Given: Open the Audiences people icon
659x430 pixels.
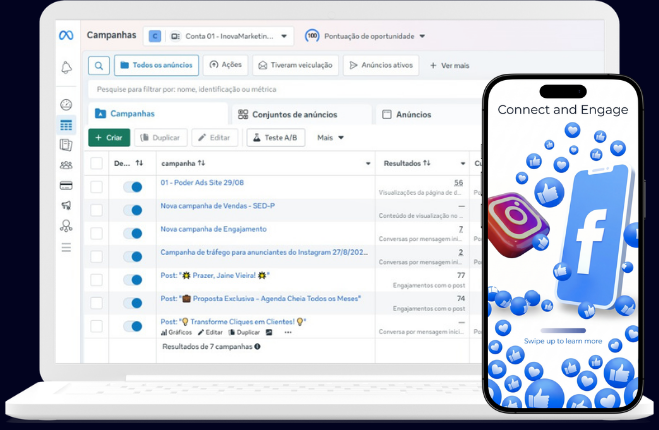Looking at the screenshot, I should coord(66,165).
